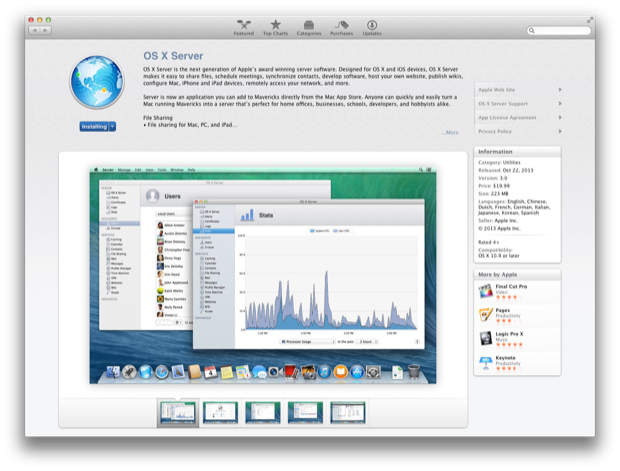This screenshot has width=620, height=471.
Task: Go forward with the right arrow button
Action: click(x=46, y=30)
